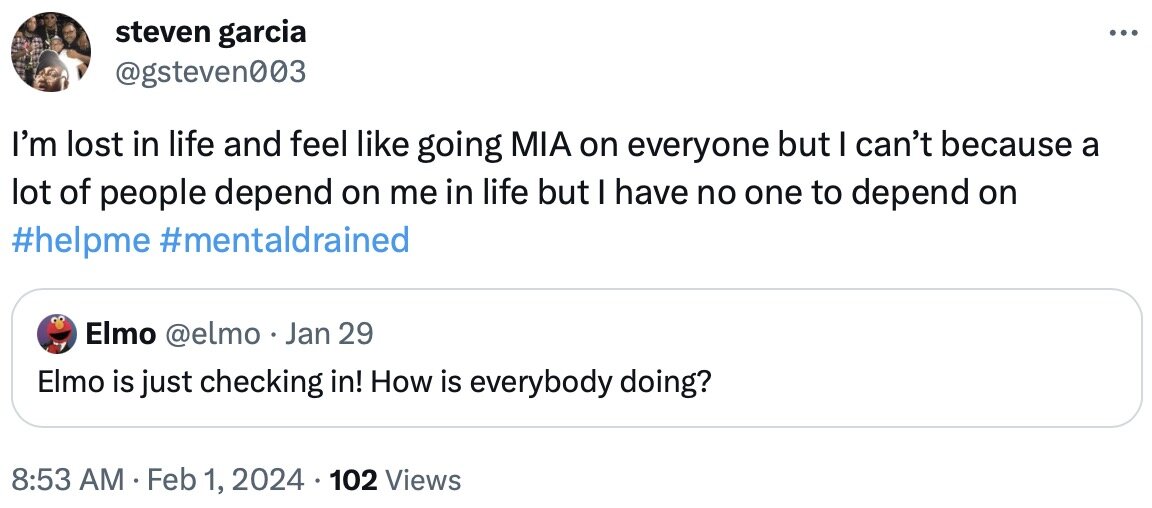Click the 102 view count number

pos(352,480)
